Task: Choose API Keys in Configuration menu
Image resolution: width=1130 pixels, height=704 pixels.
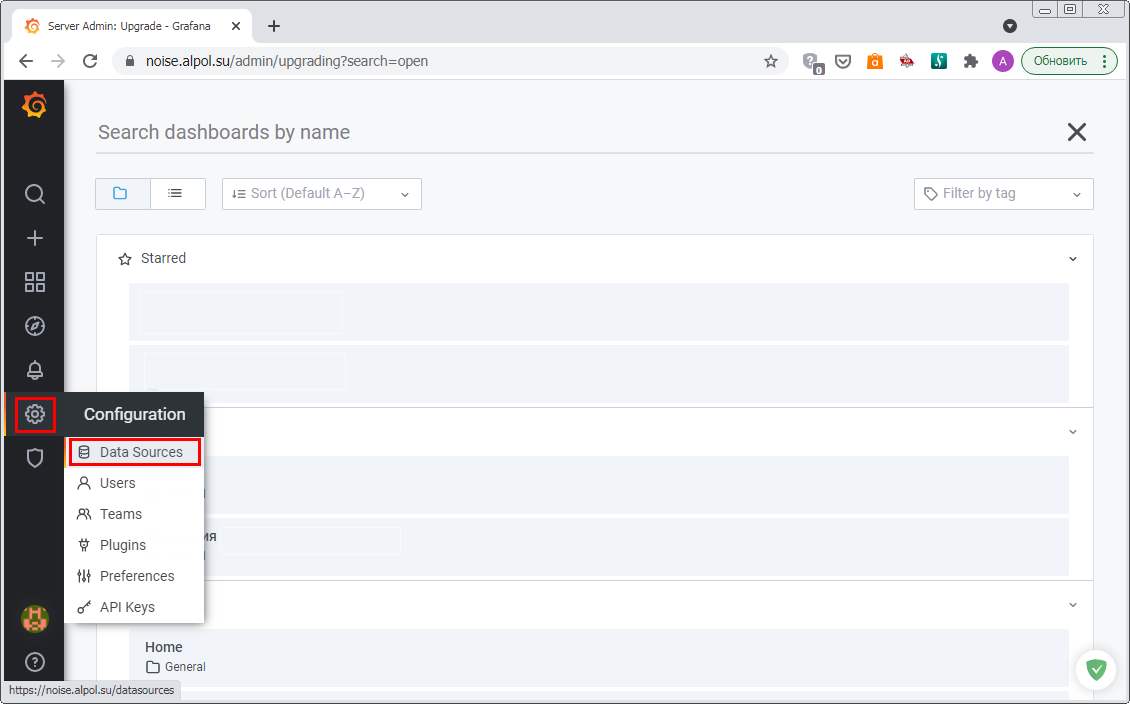Action: pos(127,607)
